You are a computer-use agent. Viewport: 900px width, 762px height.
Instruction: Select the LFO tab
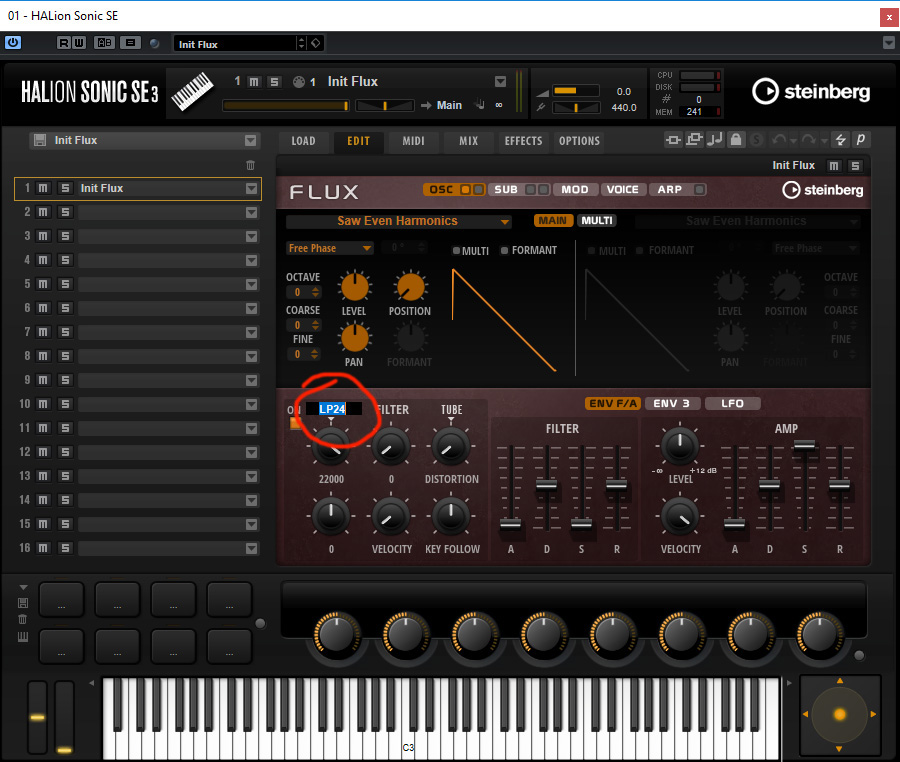tap(732, 404)
